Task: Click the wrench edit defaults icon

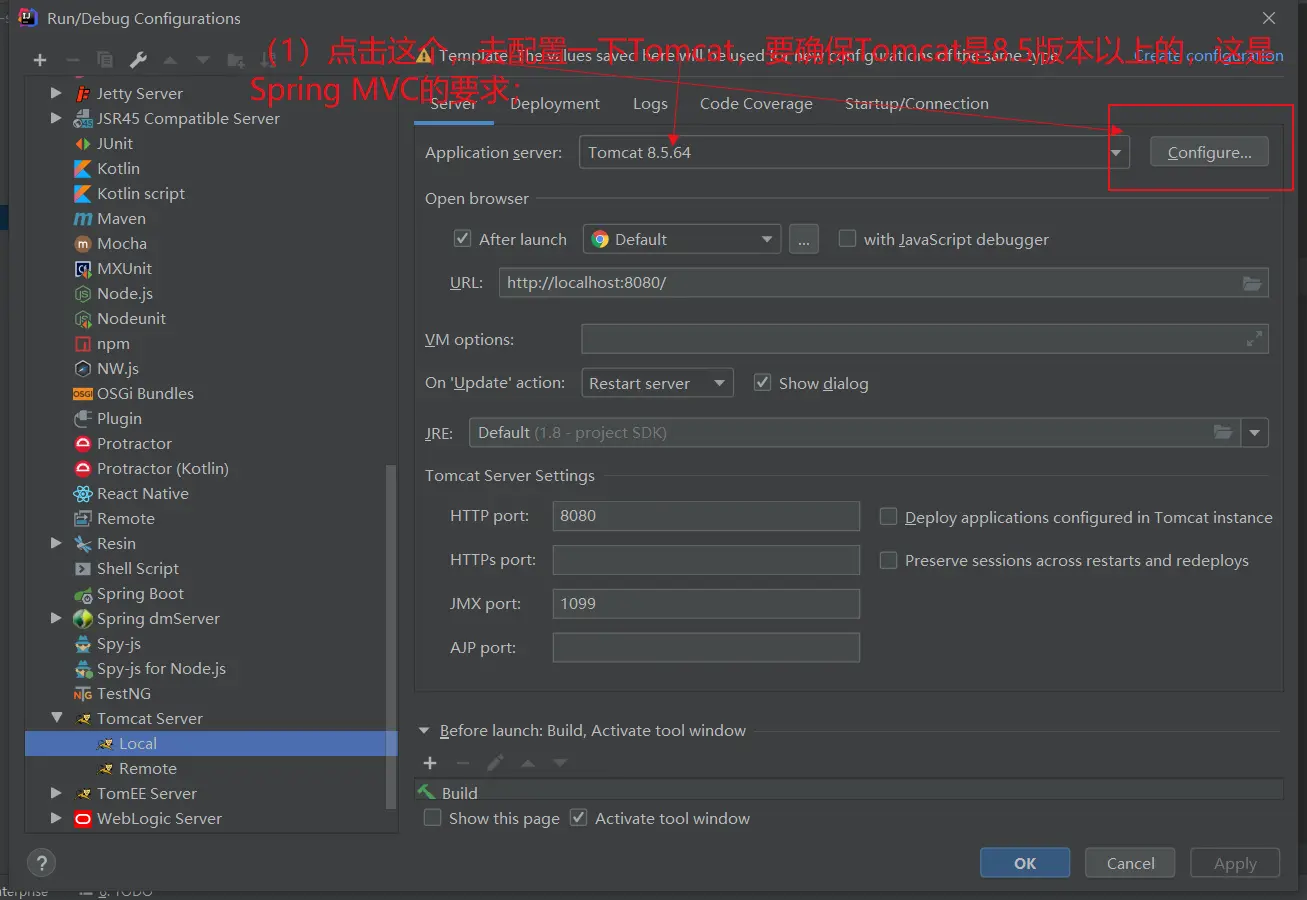Action: pos(138,60)
